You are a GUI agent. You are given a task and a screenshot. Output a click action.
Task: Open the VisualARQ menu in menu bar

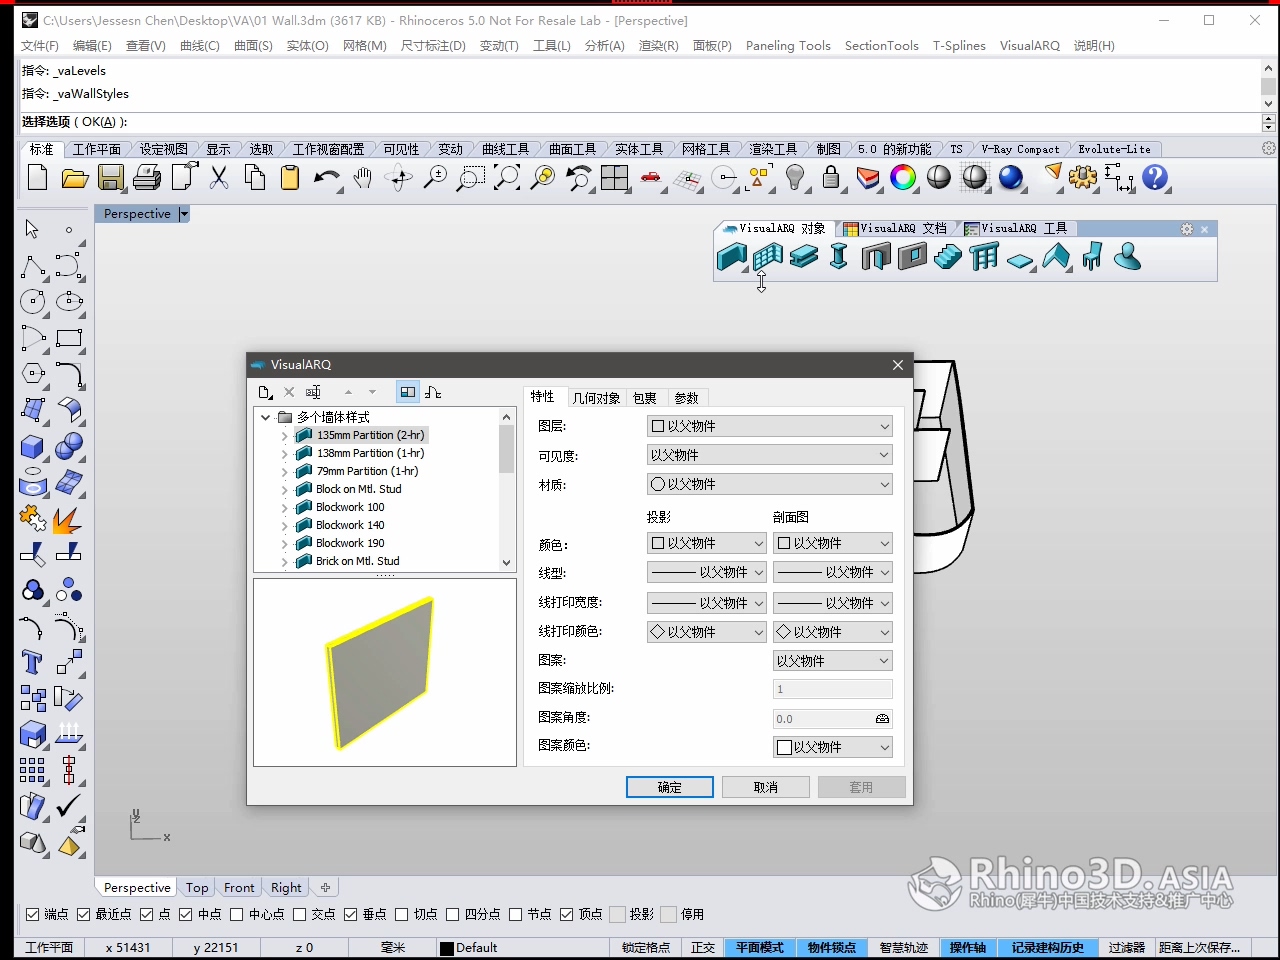(x=1029, y=46)
